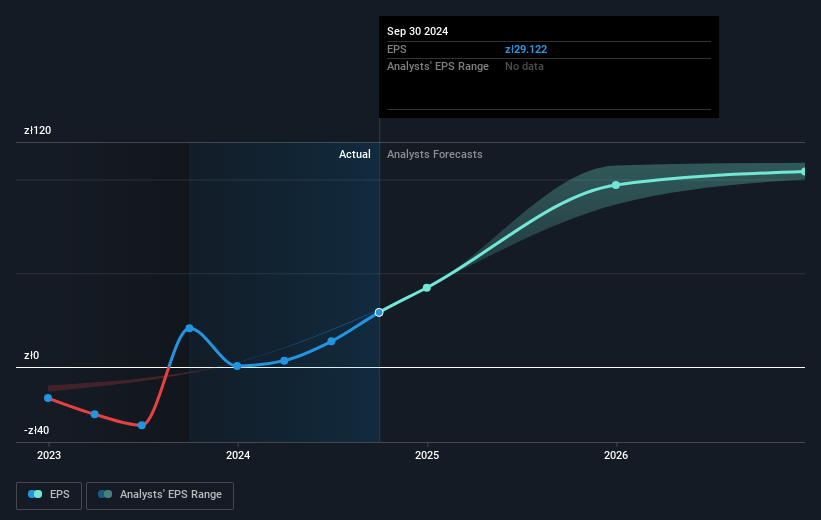Click the forecast data point at 2026

click(616, 185)
